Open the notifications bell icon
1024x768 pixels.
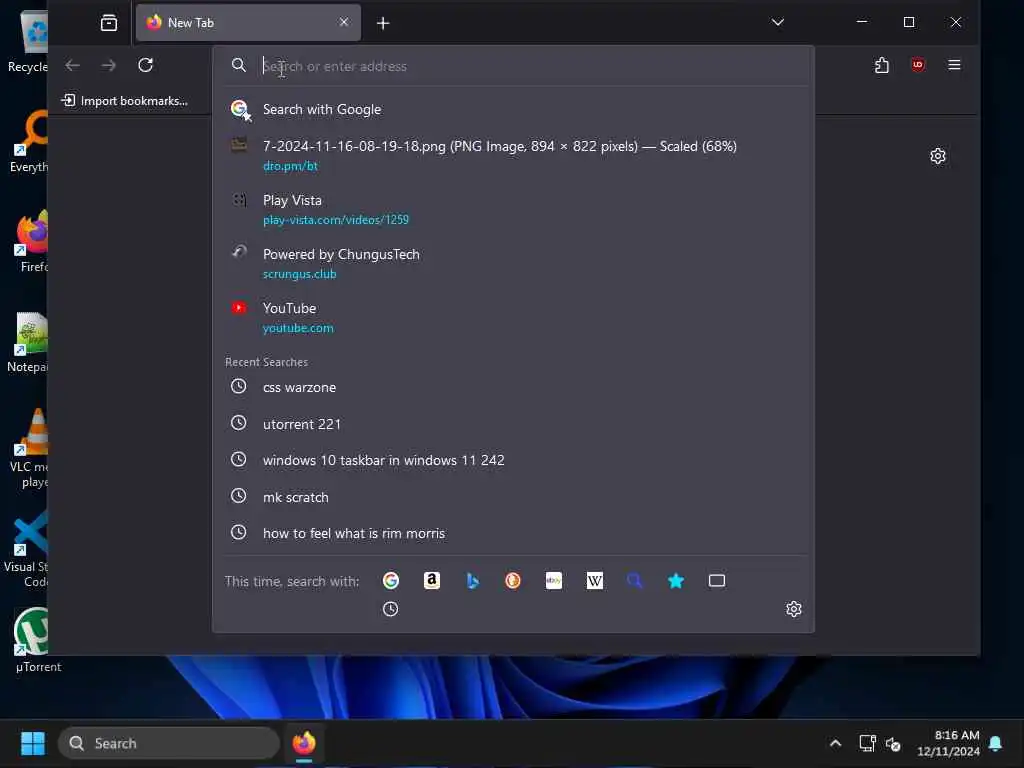coord(996,743)
